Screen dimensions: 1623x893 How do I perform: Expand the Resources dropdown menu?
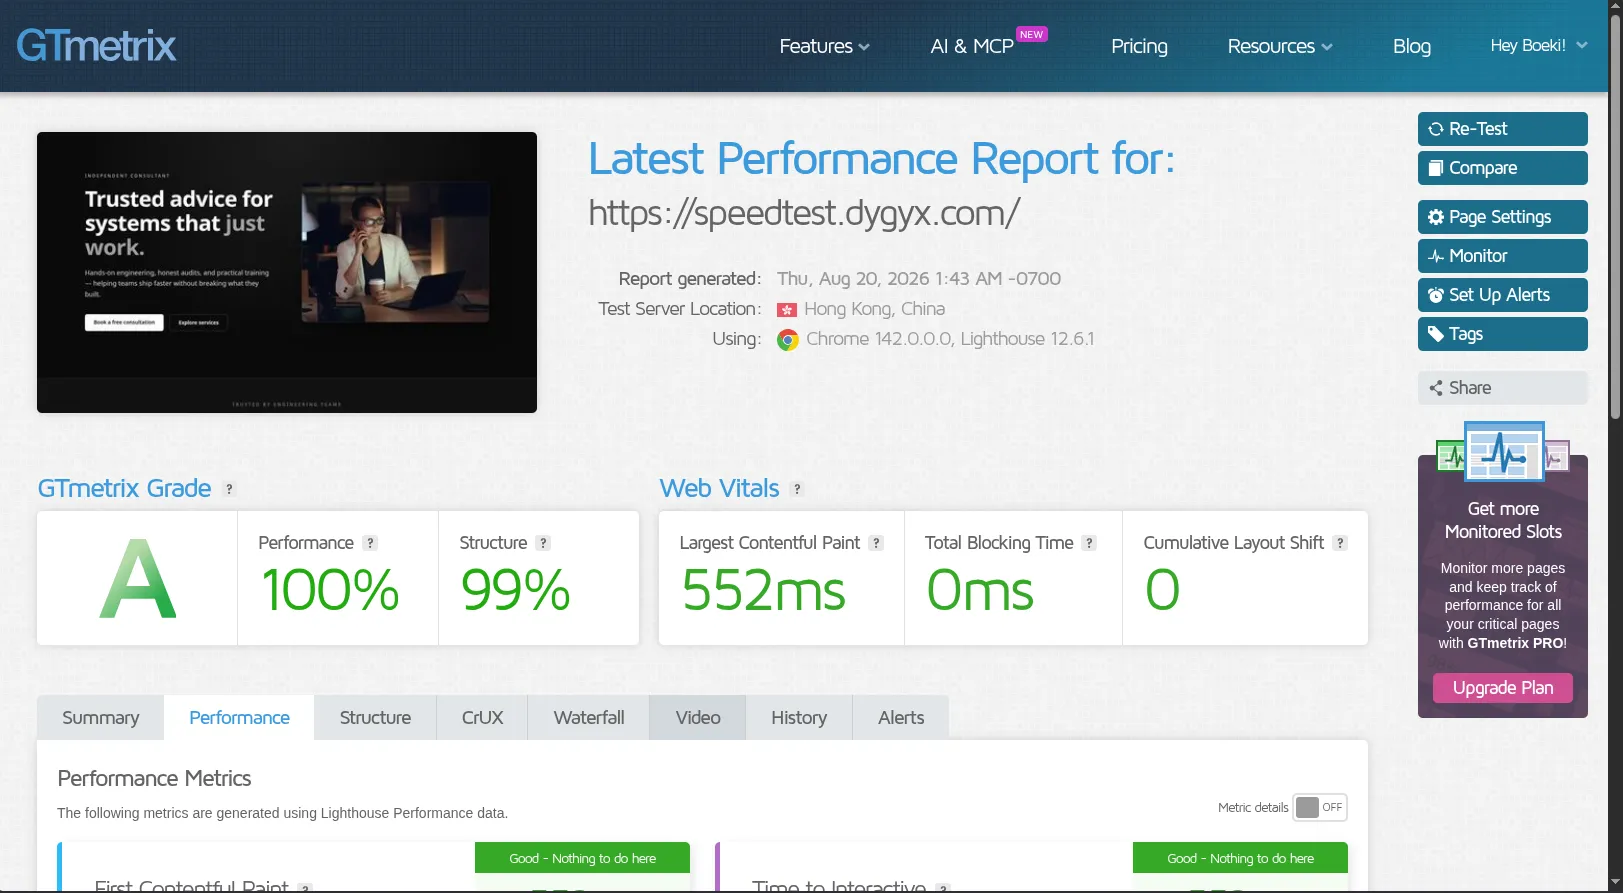1280,46
